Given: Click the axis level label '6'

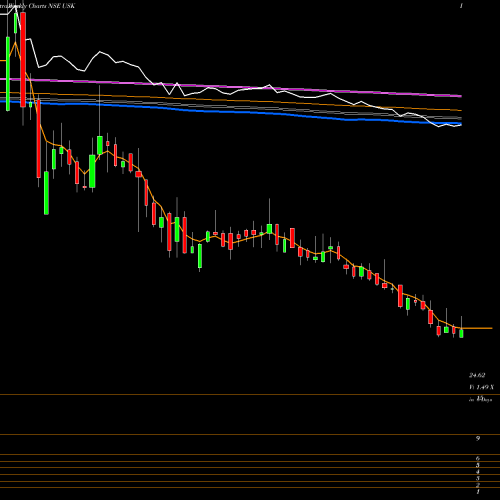Looking at the screenshot, I should point(478,459).
